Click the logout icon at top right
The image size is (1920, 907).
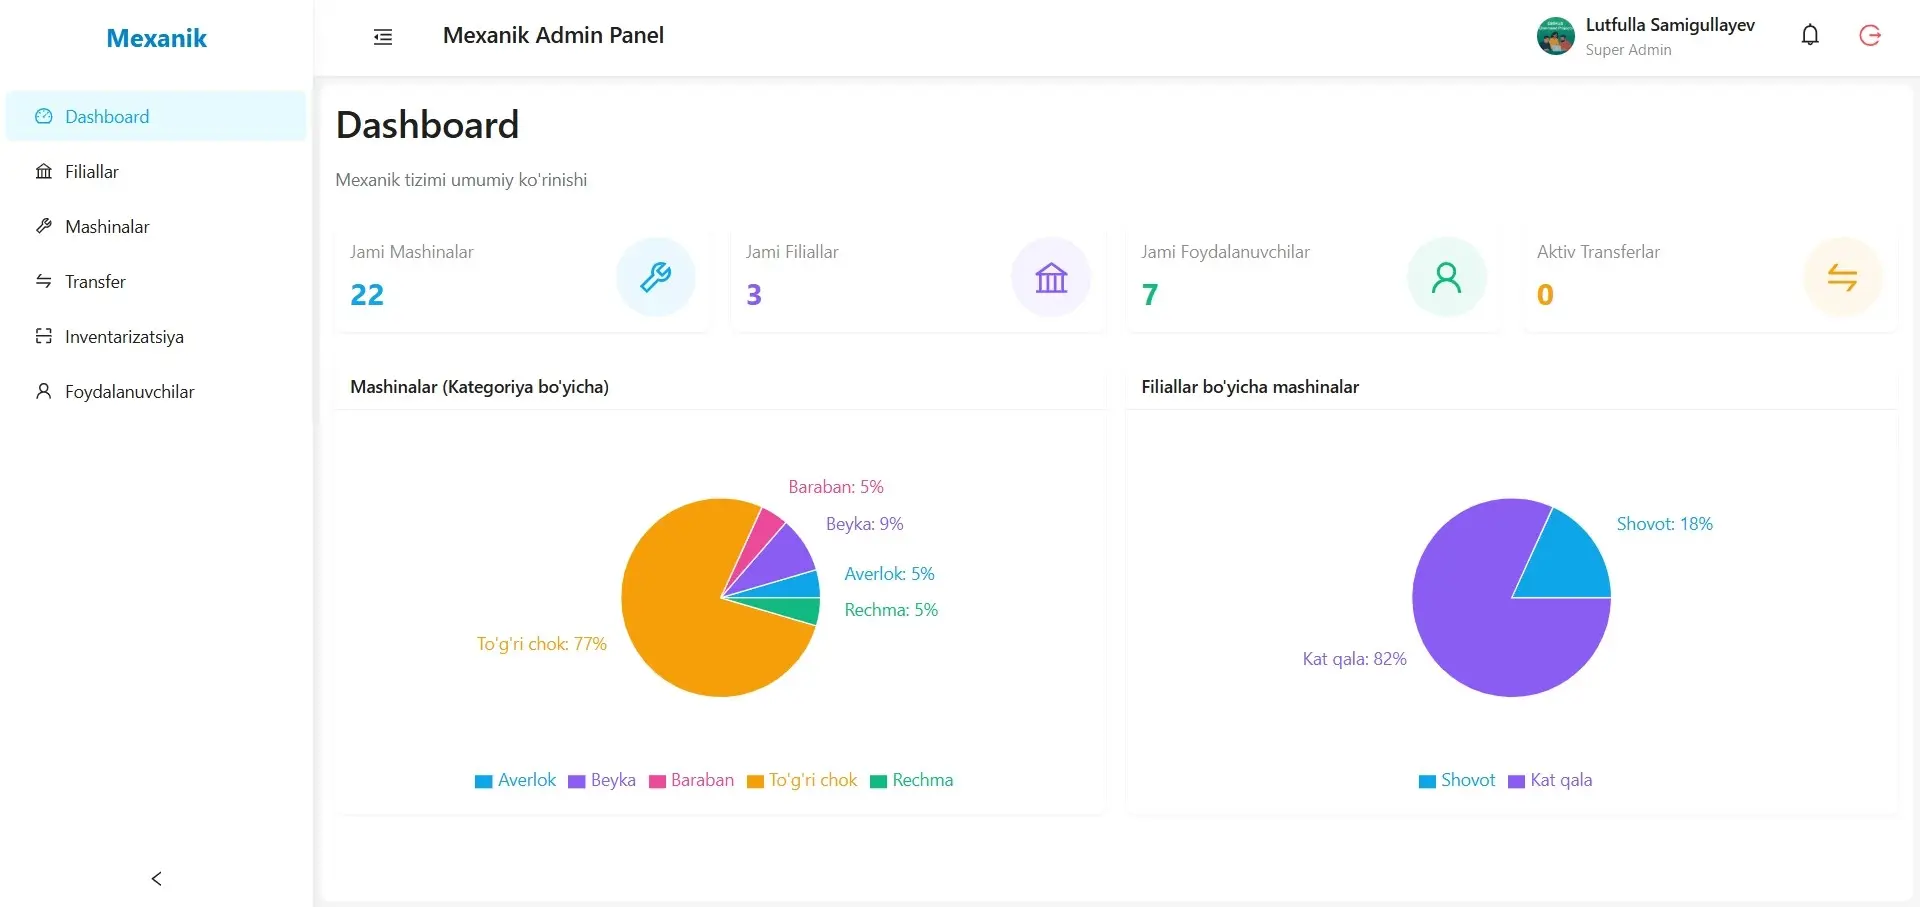click(1870, 35)
